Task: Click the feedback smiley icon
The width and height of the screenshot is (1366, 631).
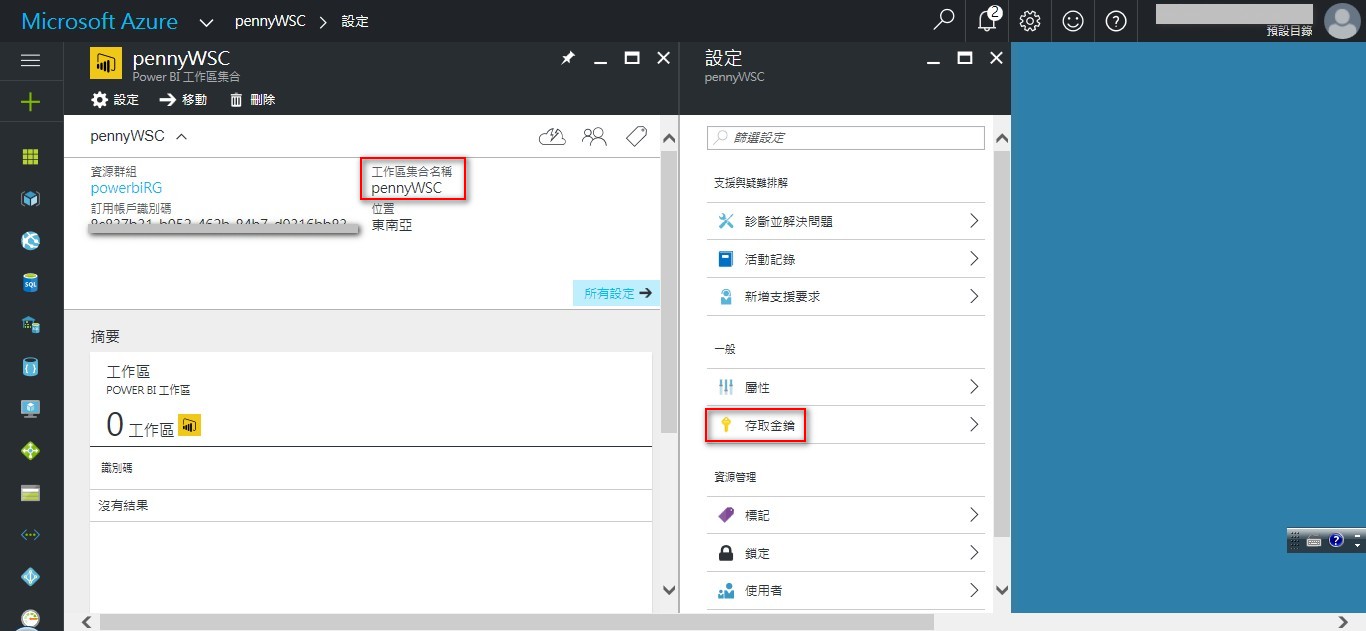Action: tap(1073, 21)
